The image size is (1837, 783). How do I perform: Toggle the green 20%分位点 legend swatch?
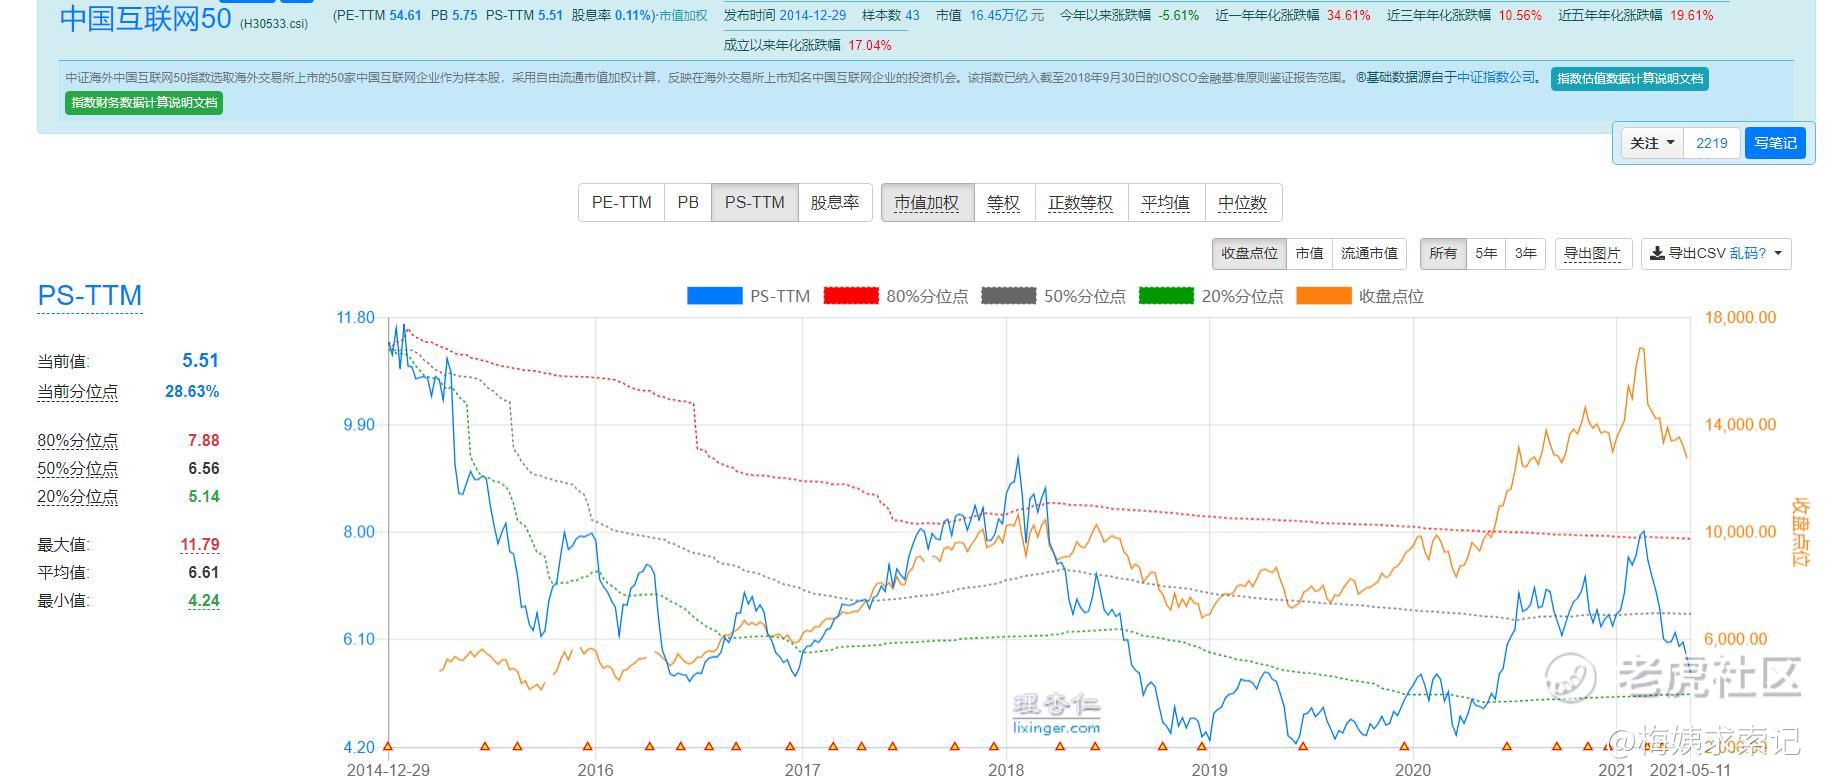[x=1166, y=296]
